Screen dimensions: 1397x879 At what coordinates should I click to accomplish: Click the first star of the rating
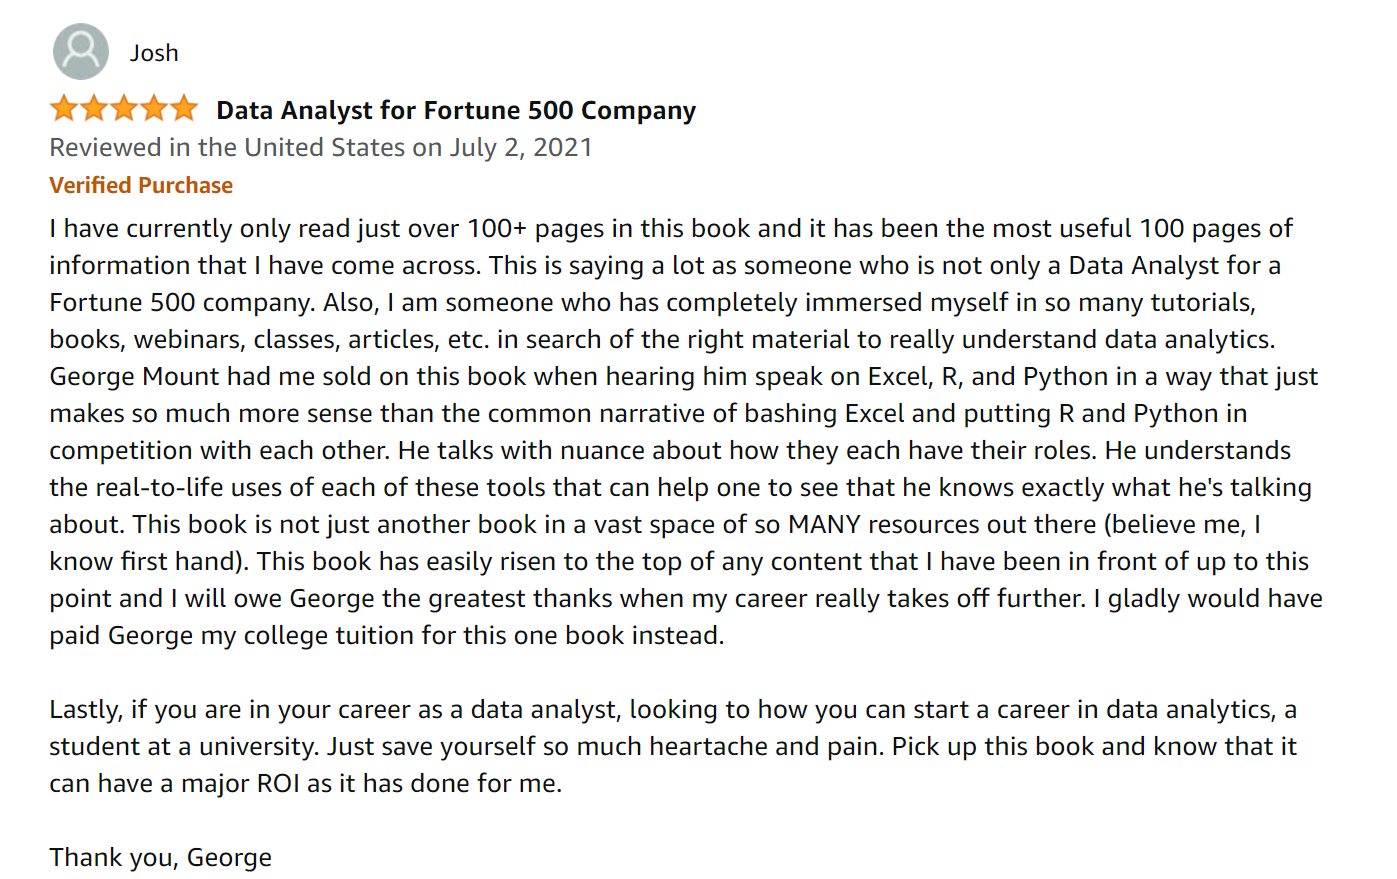pyautogui.click(x=64, y=108)
